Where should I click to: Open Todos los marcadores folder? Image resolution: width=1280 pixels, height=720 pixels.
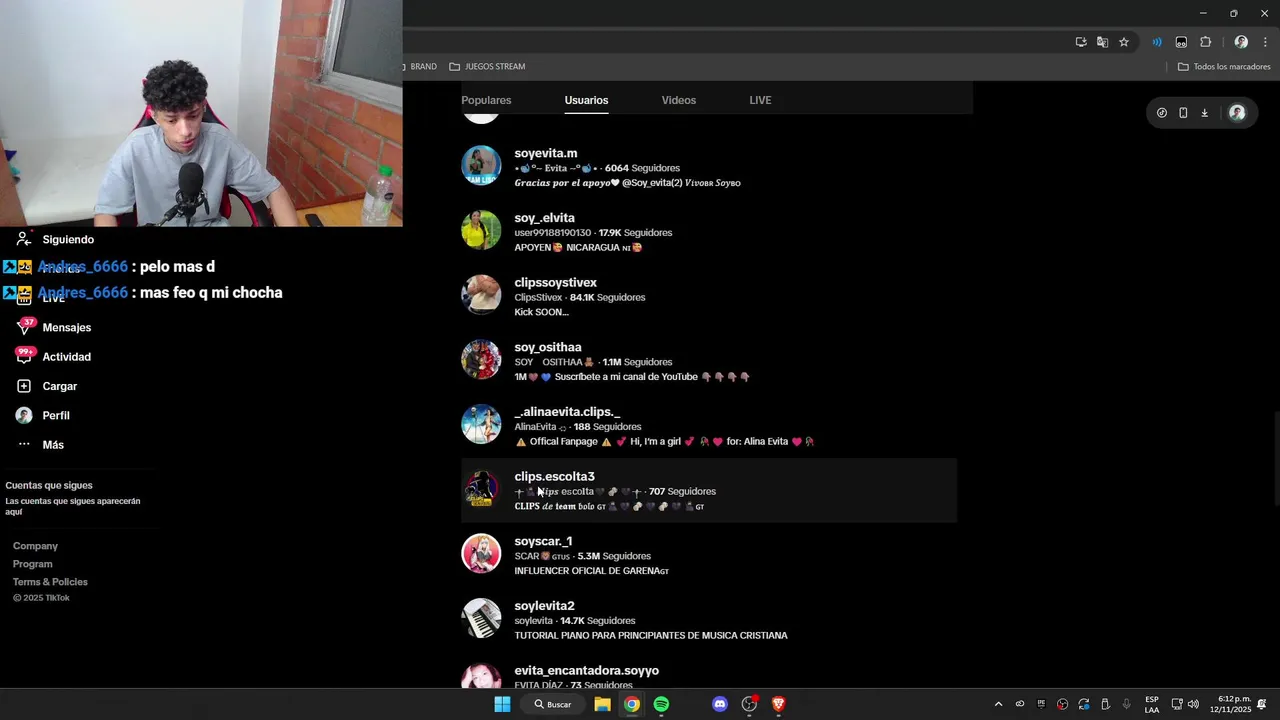[x=1224, y=66]
